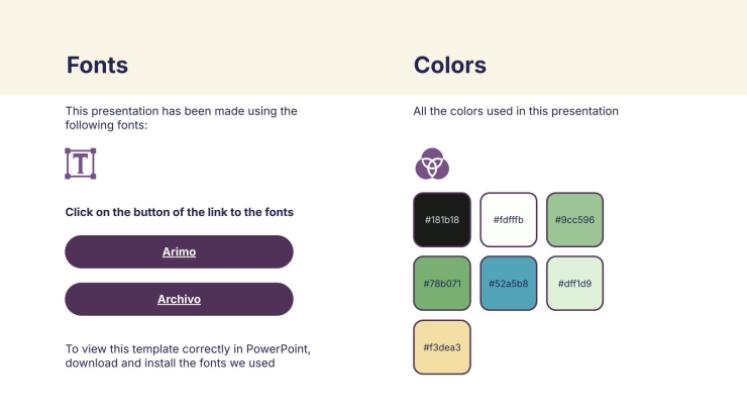Select the white #fdfffb color swatch
Viewport: 747px width, 420px height.
click(508, 219)
